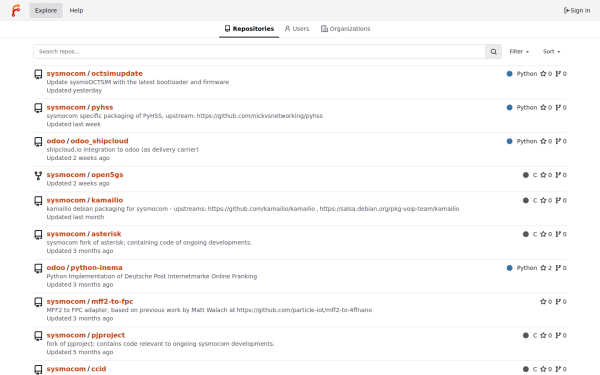Switch to the Users tab
Screen dimensions: 600x375
(x=297, y=29)
